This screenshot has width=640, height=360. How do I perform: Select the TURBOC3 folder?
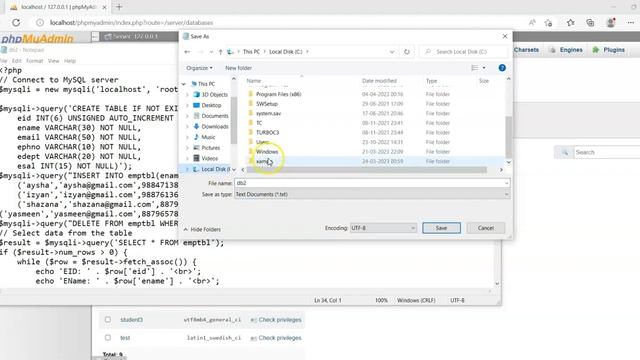pyautogui.click(x=267, y=133)
